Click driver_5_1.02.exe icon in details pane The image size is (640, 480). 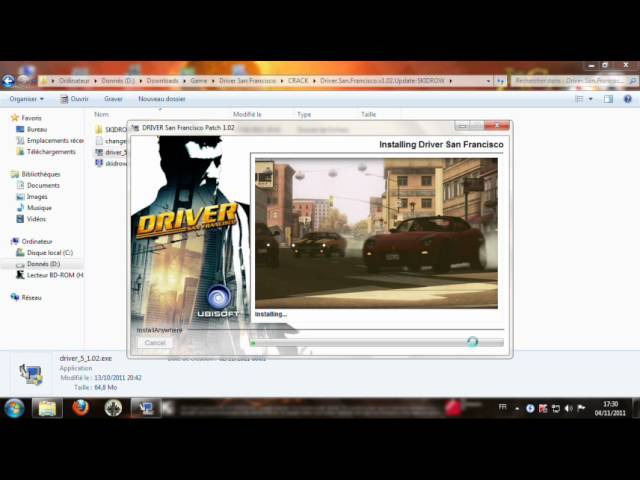click(31, 373)
